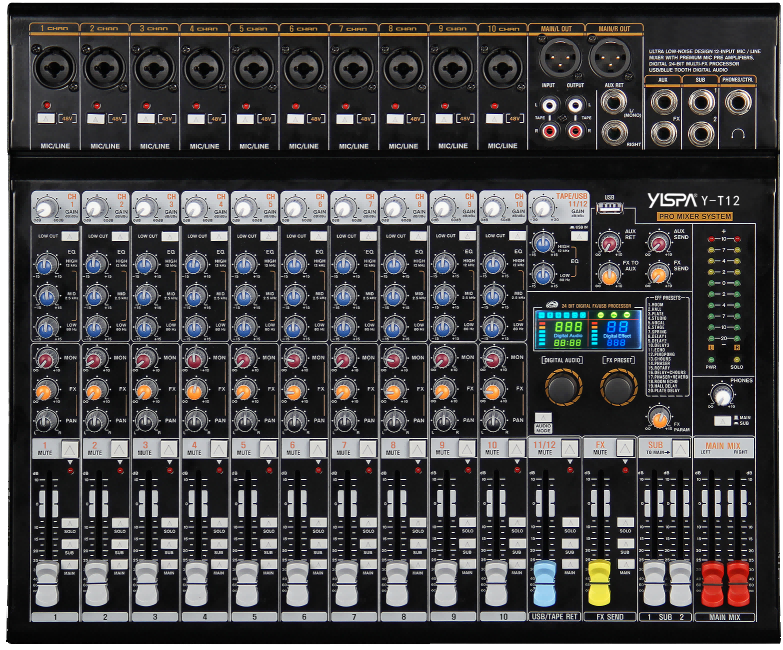Adjust CH 5 gain knob
Screen dimensions: 783x650
[x=244, y=208]
